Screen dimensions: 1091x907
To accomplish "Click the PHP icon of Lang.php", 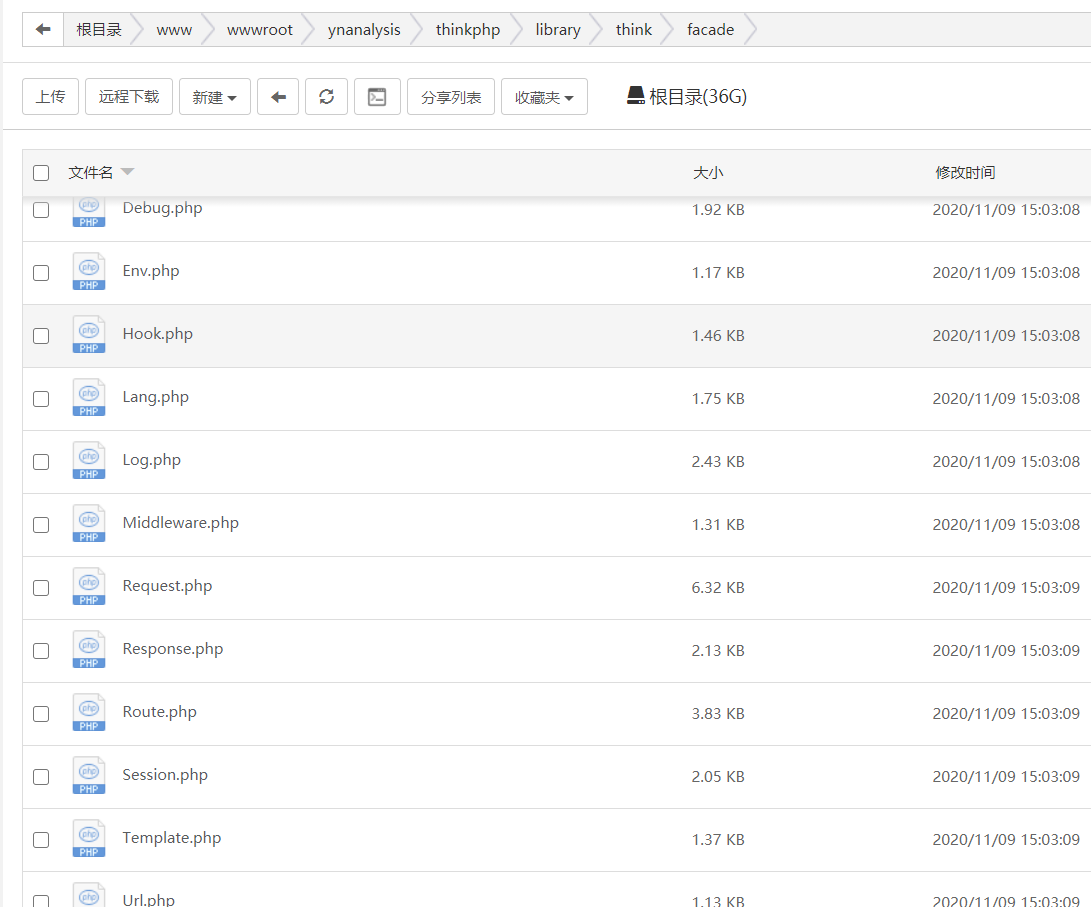I will 89,398.
